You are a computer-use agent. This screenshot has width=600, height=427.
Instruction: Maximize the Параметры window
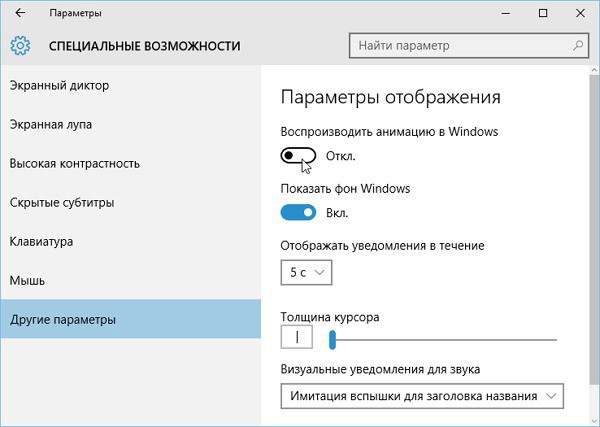[543, 13]
